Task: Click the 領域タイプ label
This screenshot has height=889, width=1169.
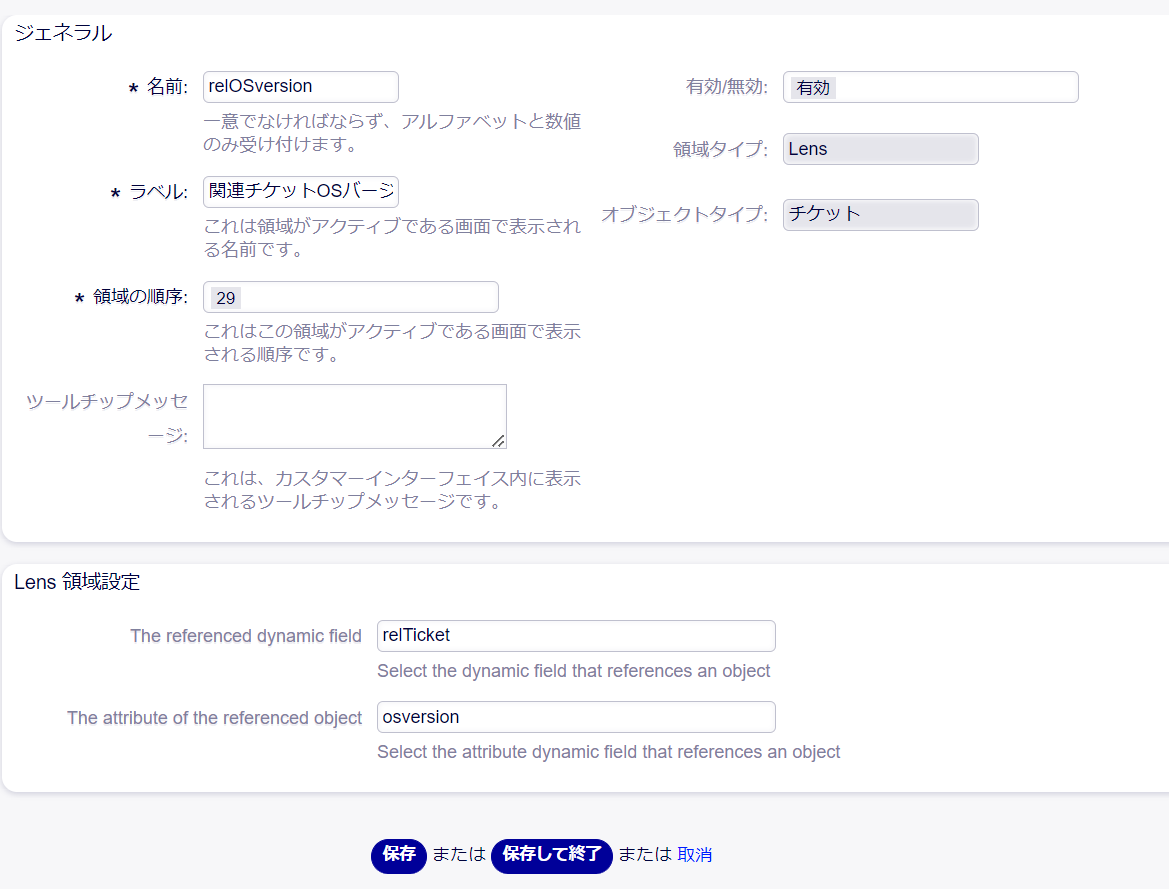Action: (720, 149)
